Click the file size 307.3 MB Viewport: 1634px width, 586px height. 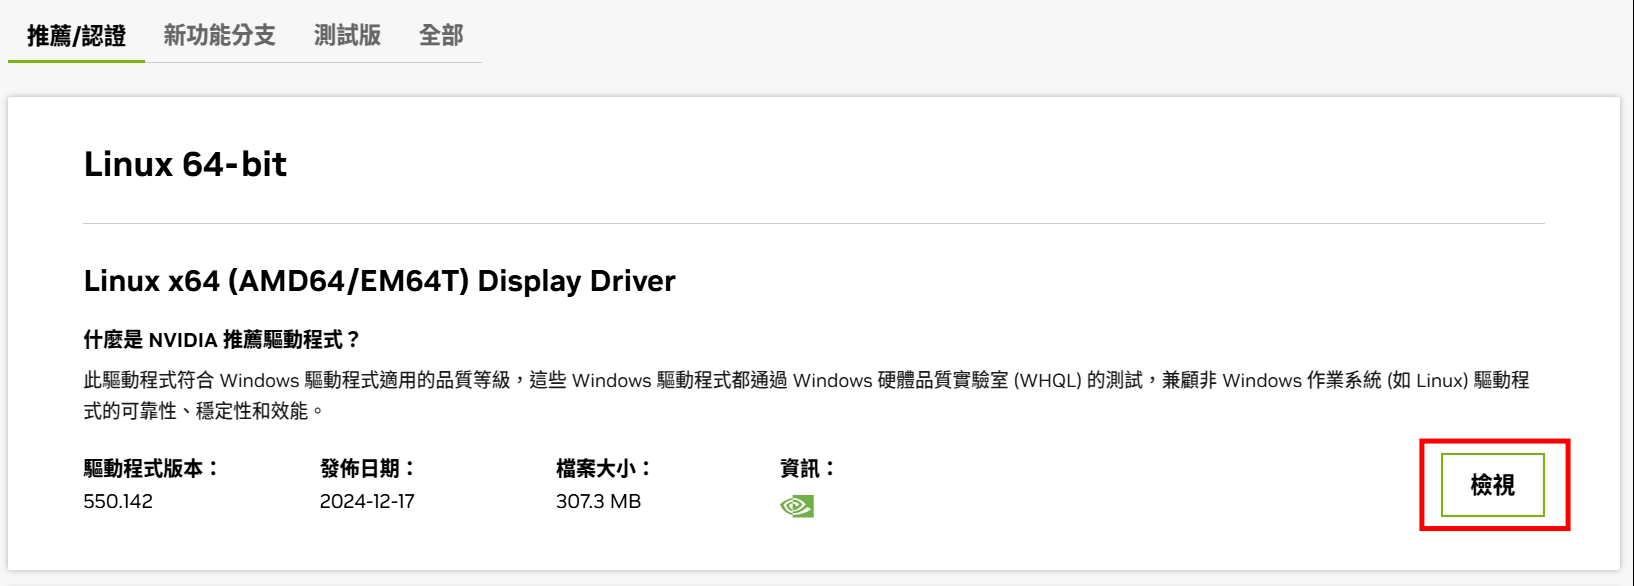[598, 501]
